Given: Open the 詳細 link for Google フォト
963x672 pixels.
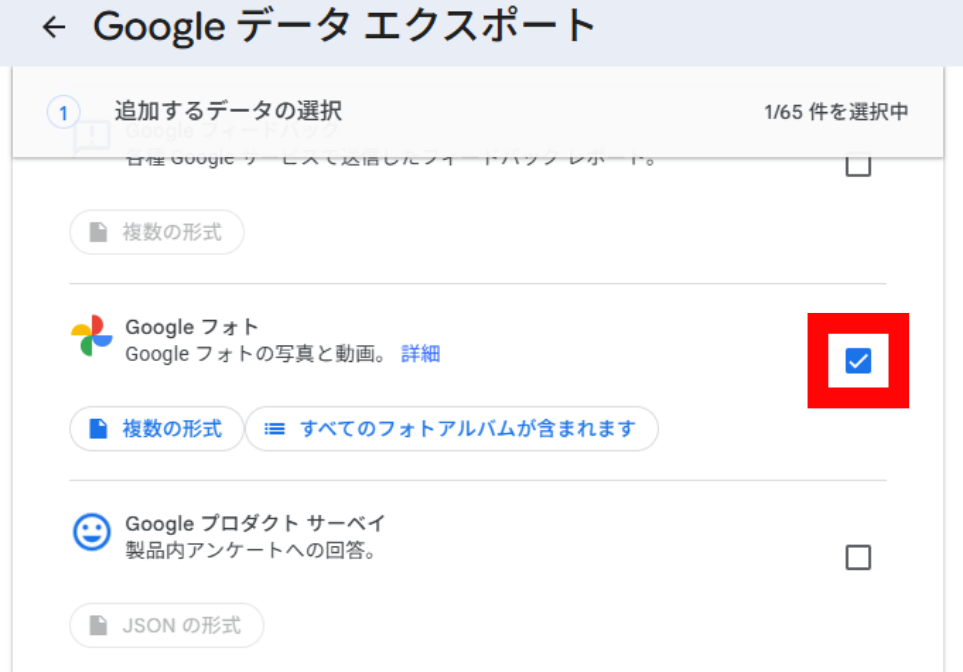Looking at the screenshot, I should pyautogui.click(x=421, y=354).
